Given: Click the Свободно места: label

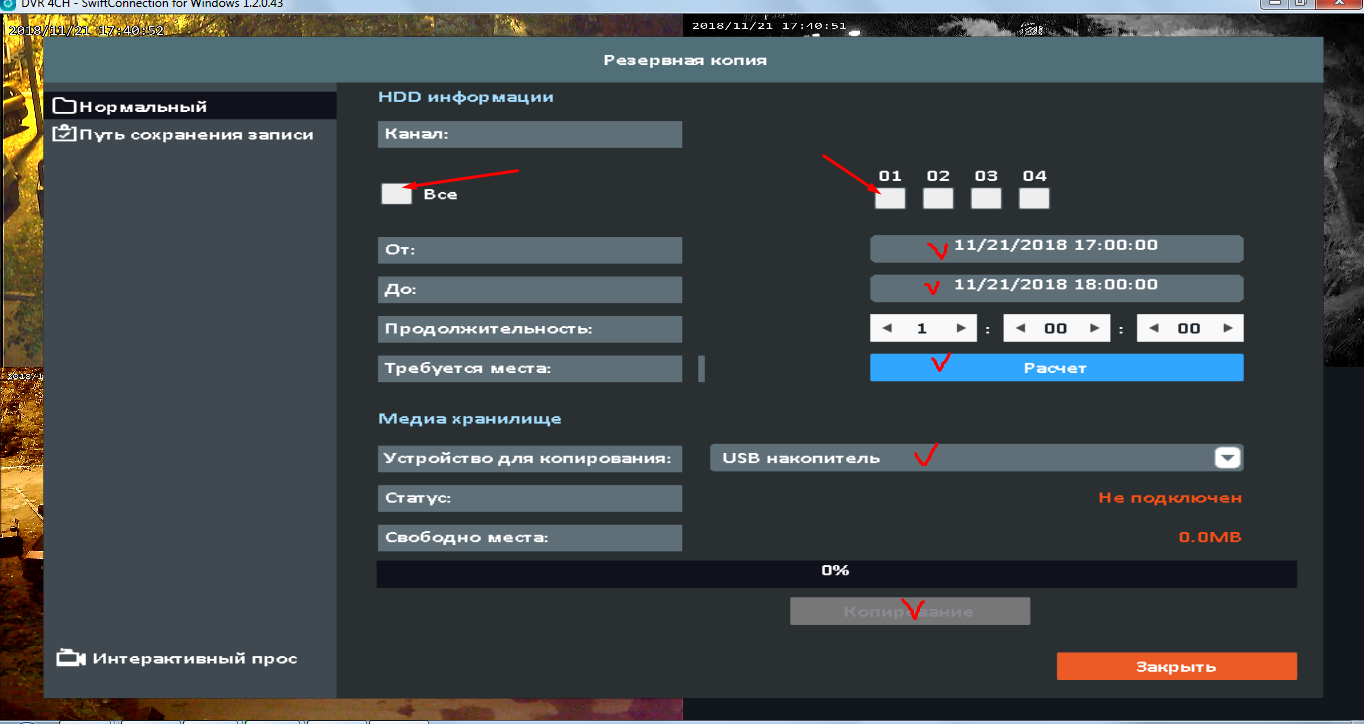Looking at the screenshot, I should pyautogui.click(x=530, y=538).
